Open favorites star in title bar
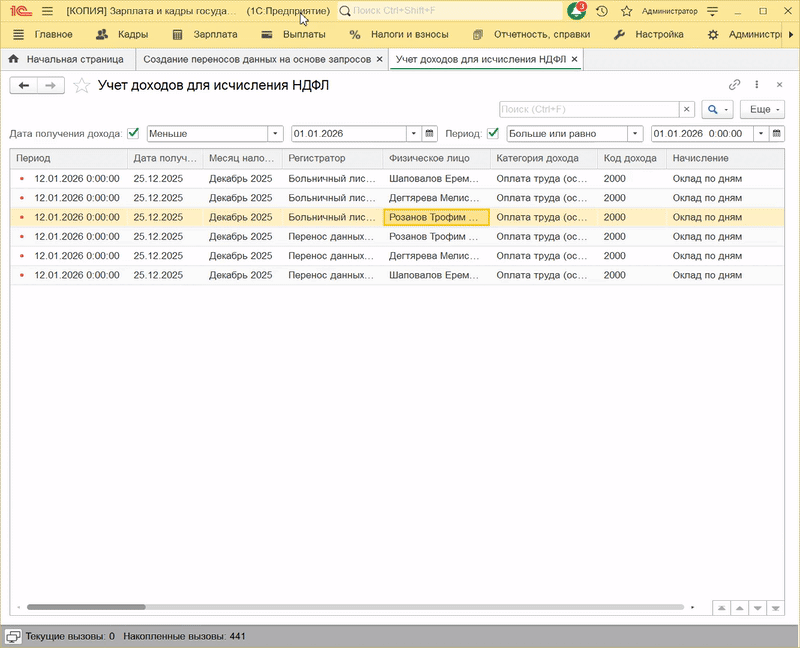 (x=627, y=11)
